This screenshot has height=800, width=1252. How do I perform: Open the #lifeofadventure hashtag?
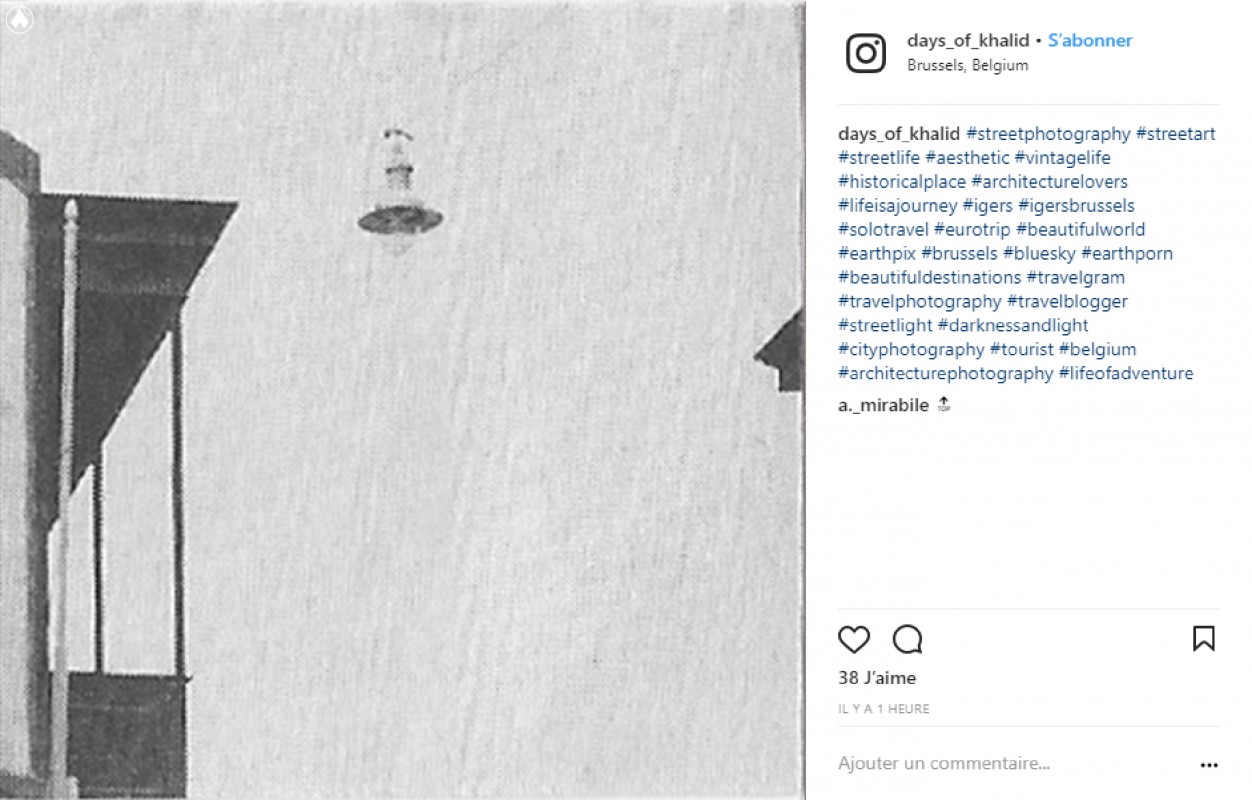(x=1126, y=374)
